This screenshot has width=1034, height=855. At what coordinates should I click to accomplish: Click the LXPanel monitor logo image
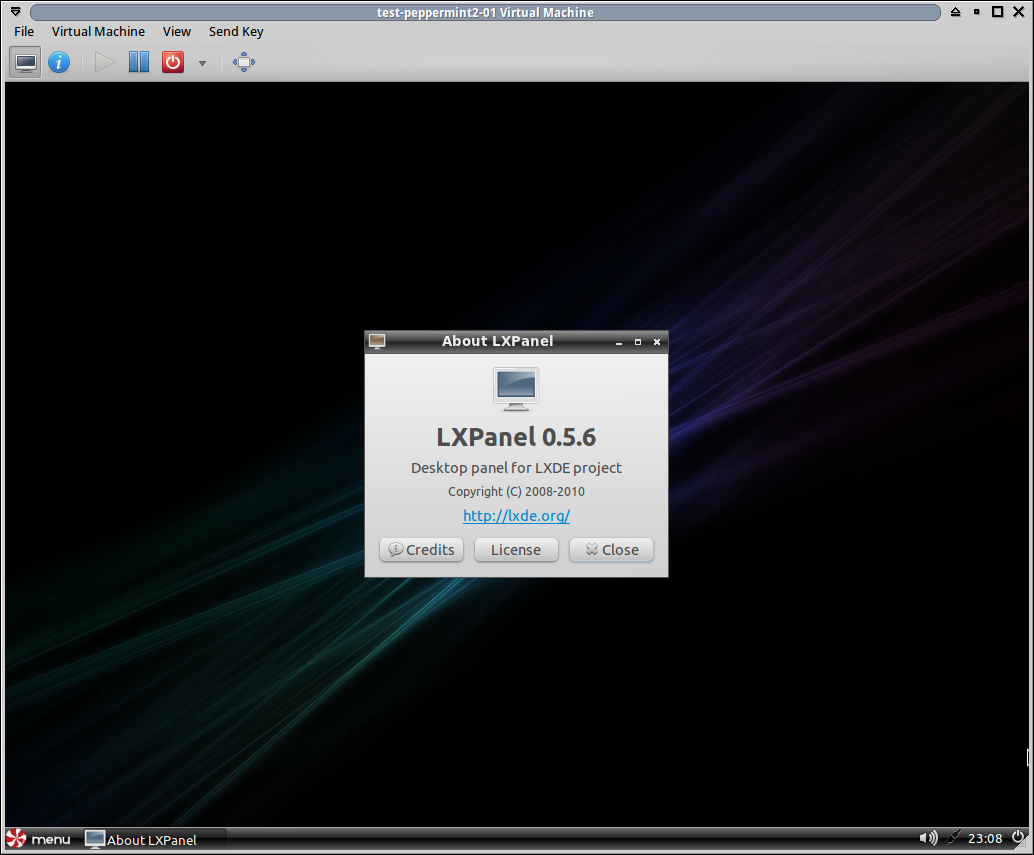point(516,389)
